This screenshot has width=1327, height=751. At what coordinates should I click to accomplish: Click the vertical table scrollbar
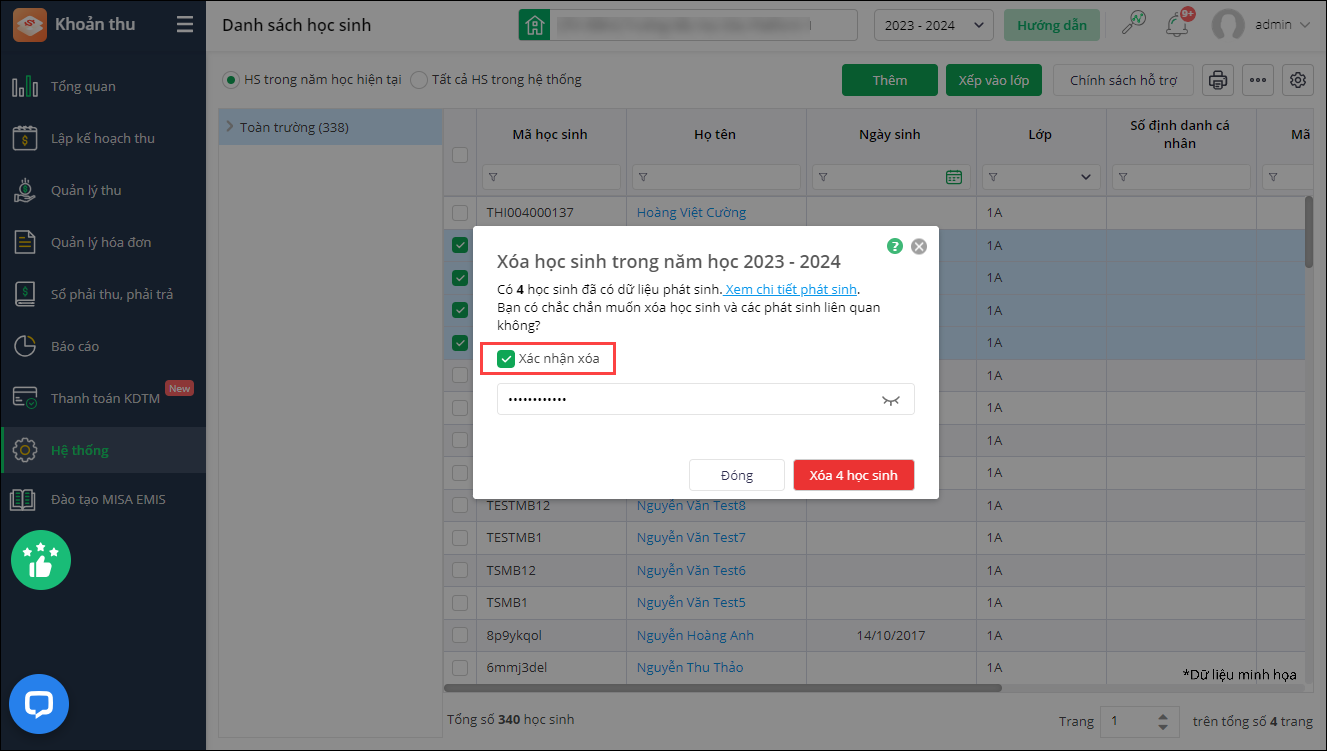[1307, 232]
